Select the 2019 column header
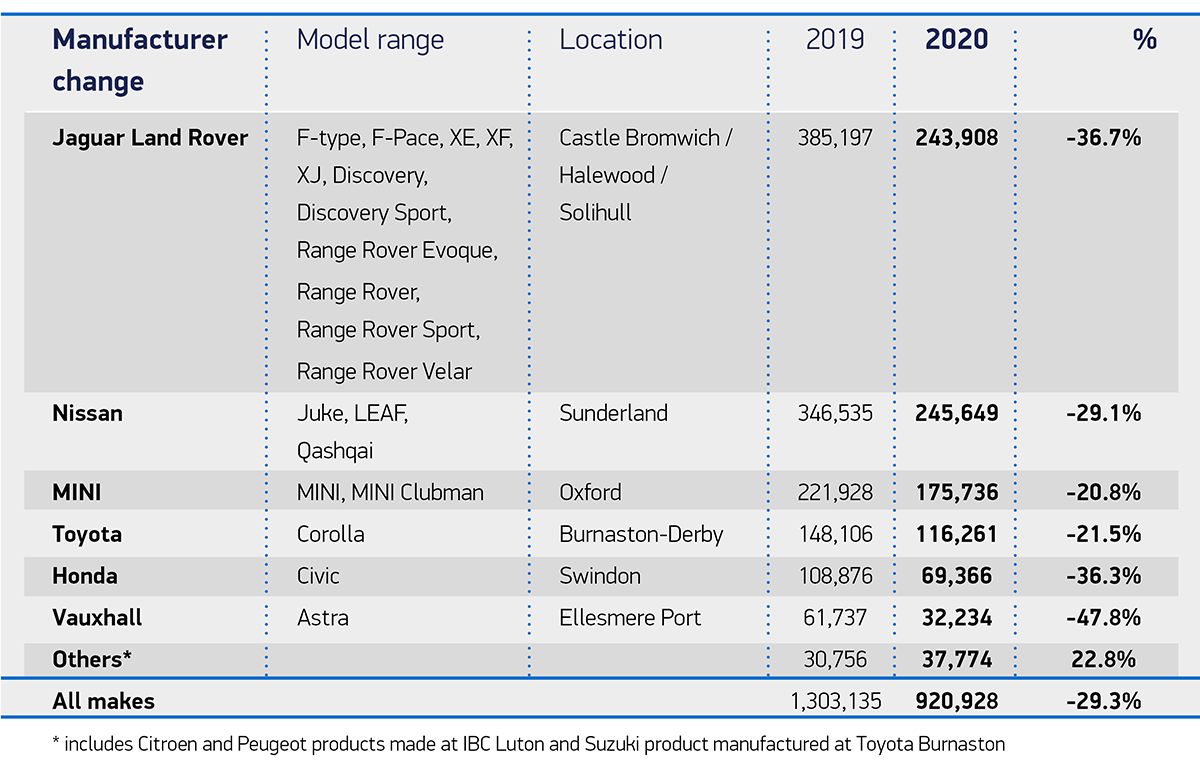Screen dimensions: 1200x777 [835, 40]
